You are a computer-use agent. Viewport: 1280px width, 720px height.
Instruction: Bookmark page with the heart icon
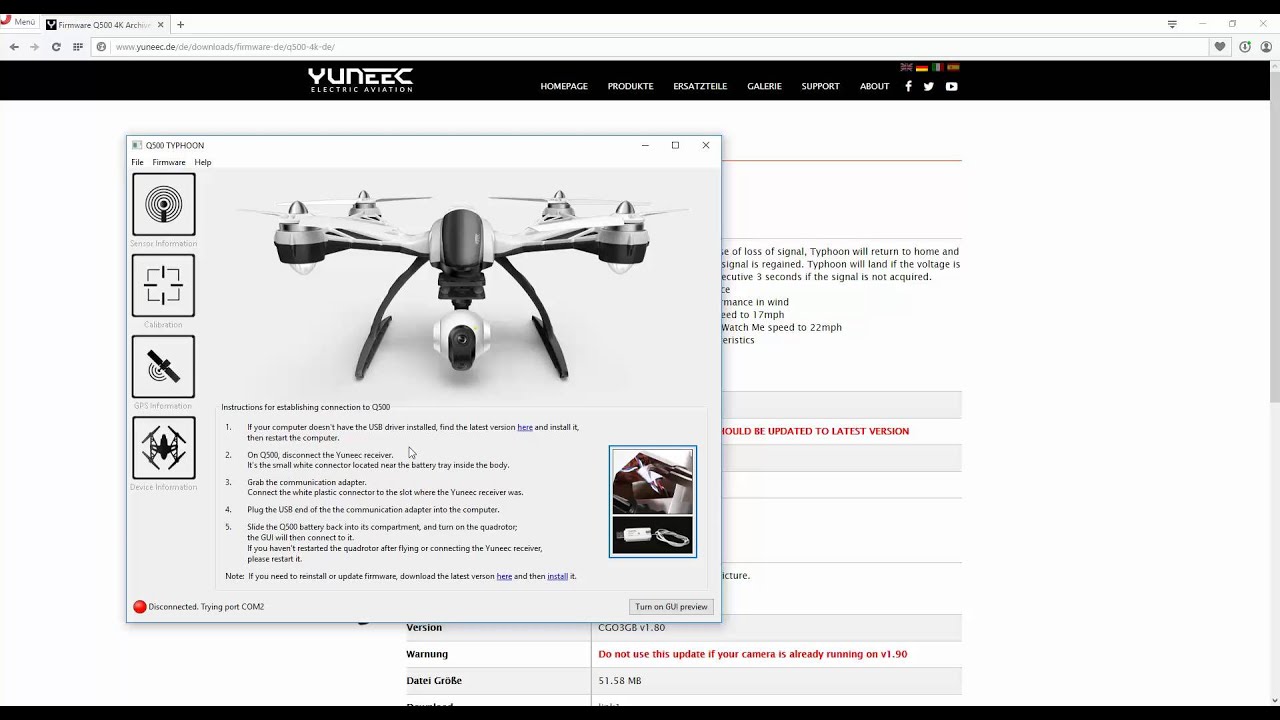point(1220,47)
